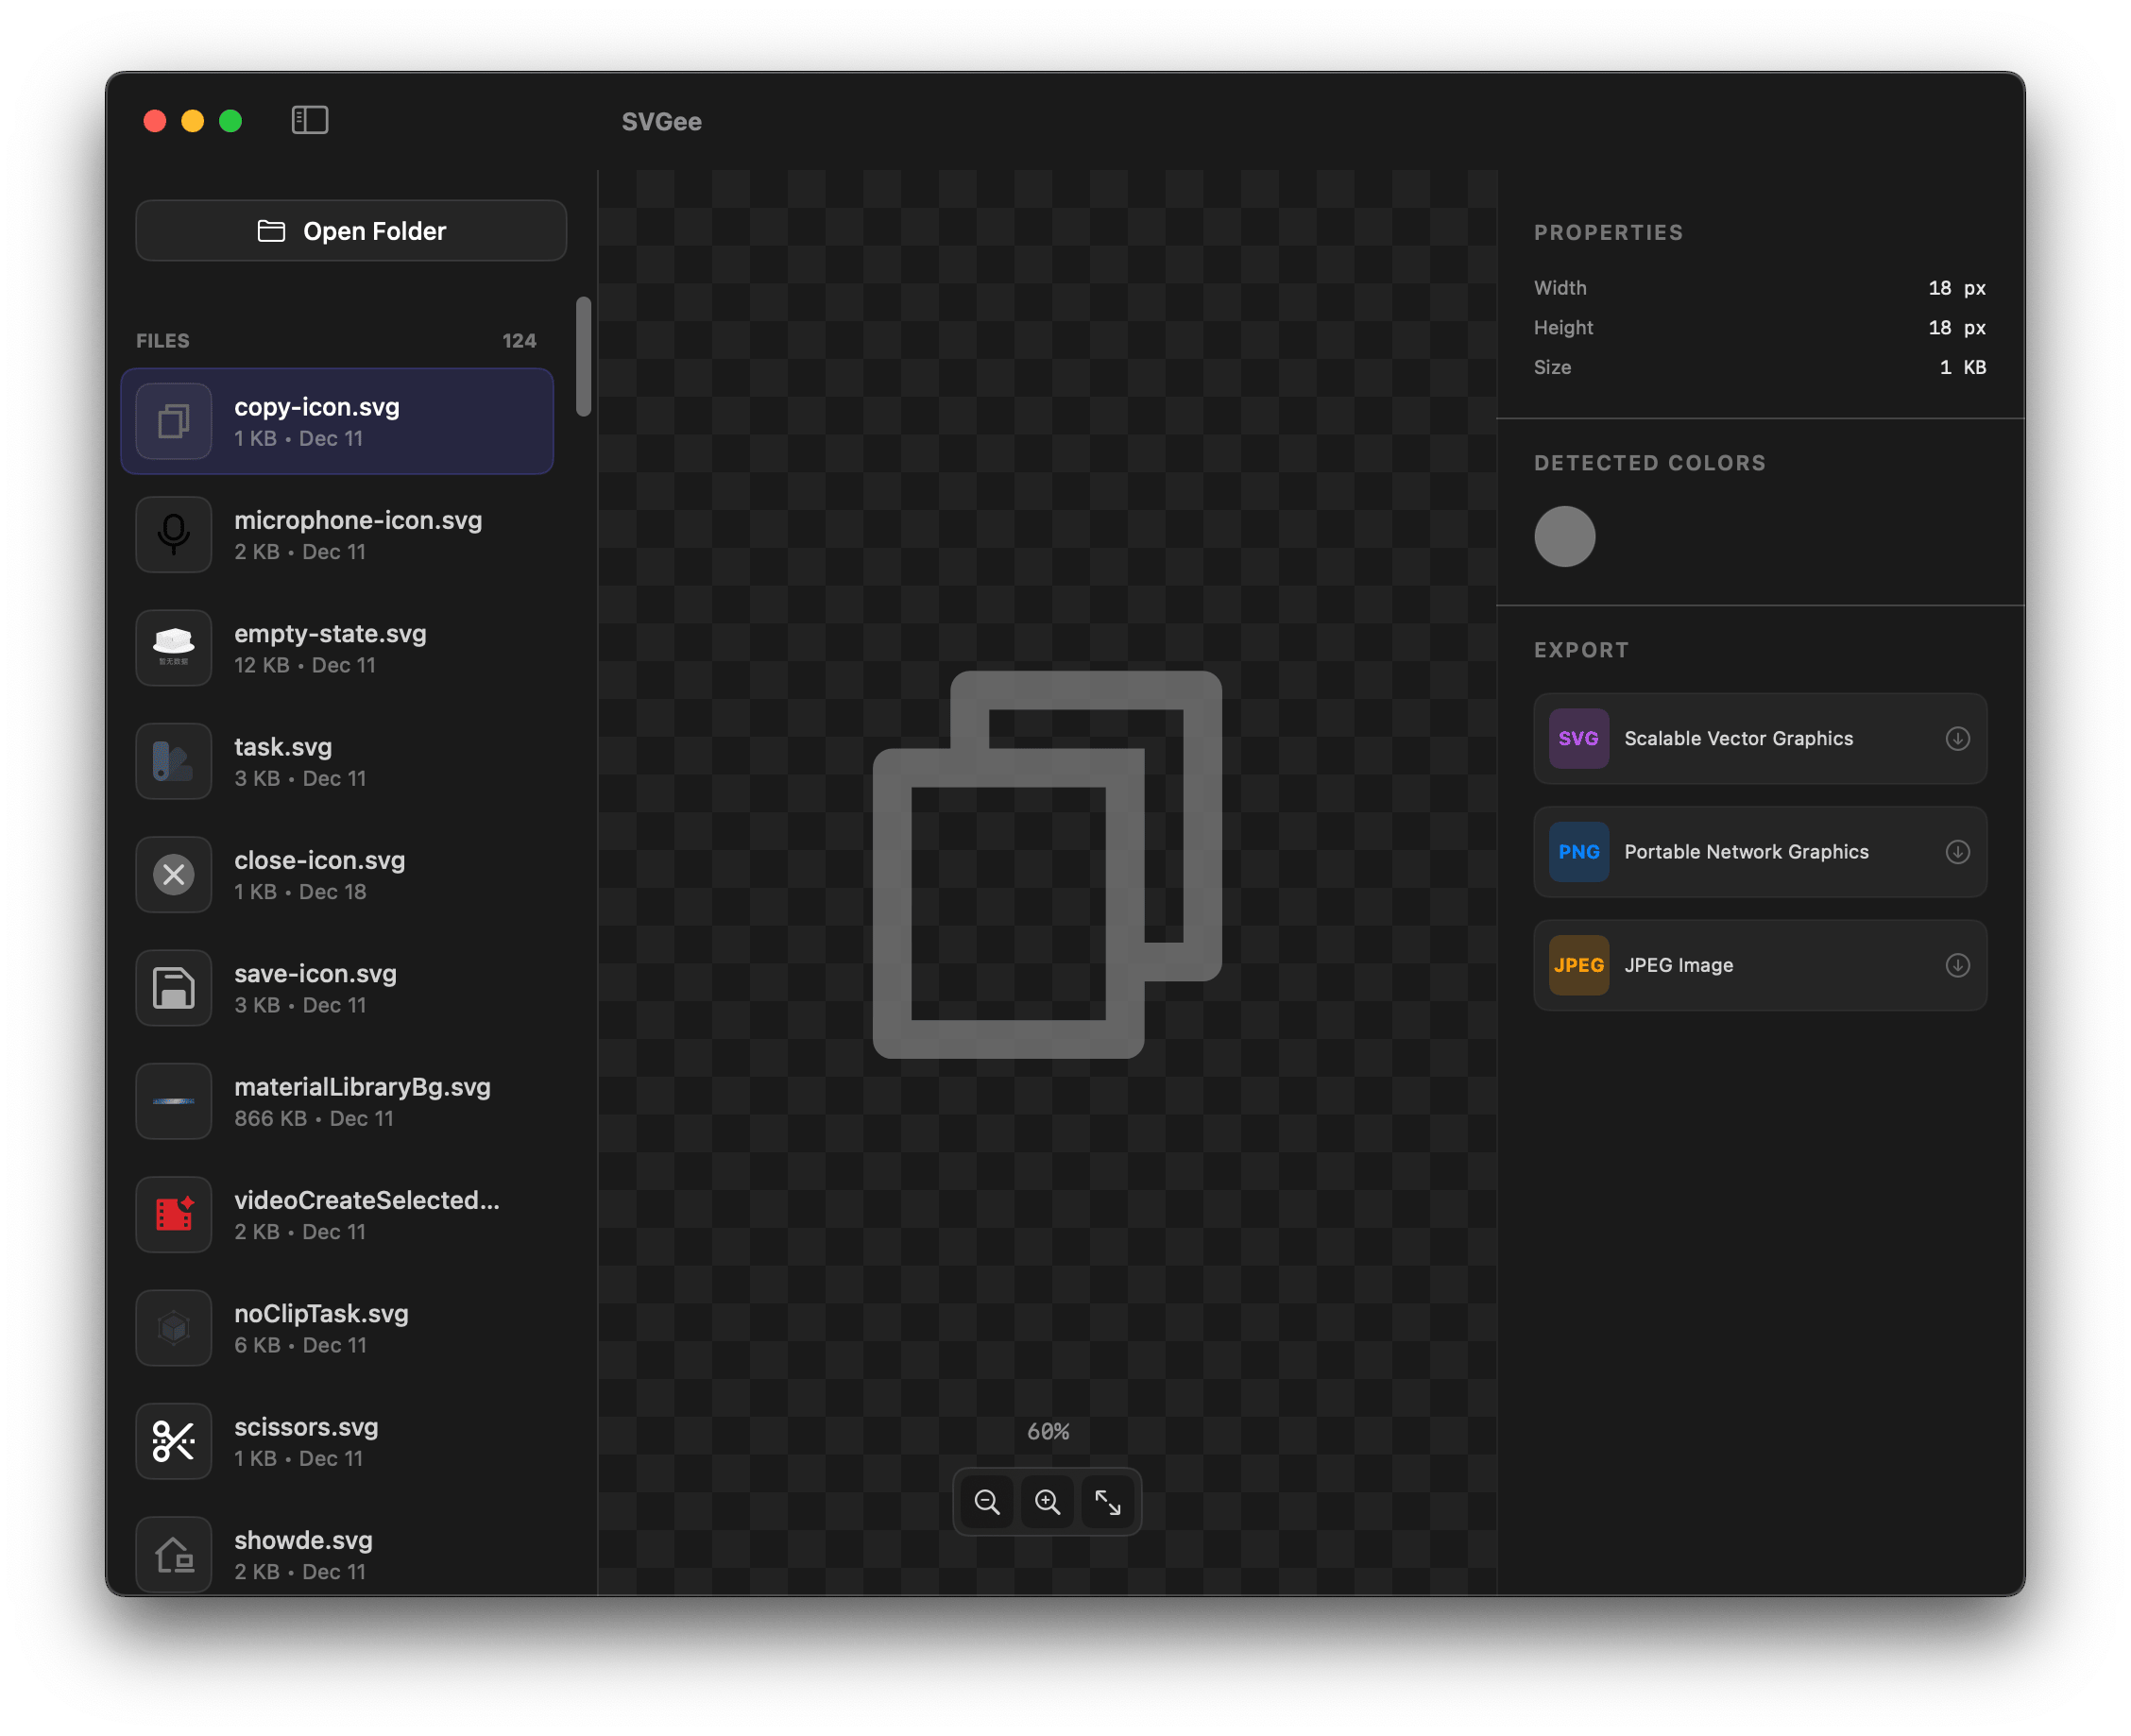The image size is (2131, 1736).
Task: Open a folder using Open Folder
Action: (350, 231)
